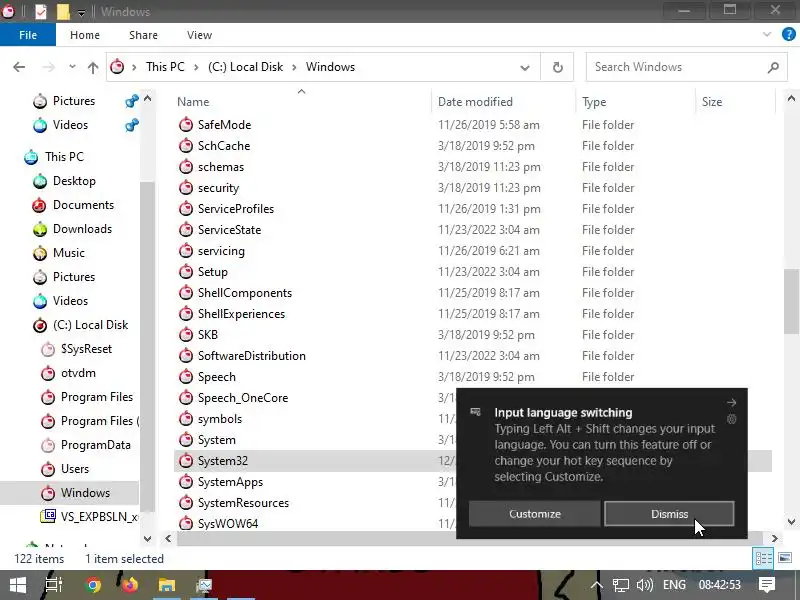
Task: Open ProgramData in the navigation pane
Action: [x=95, y=445]
